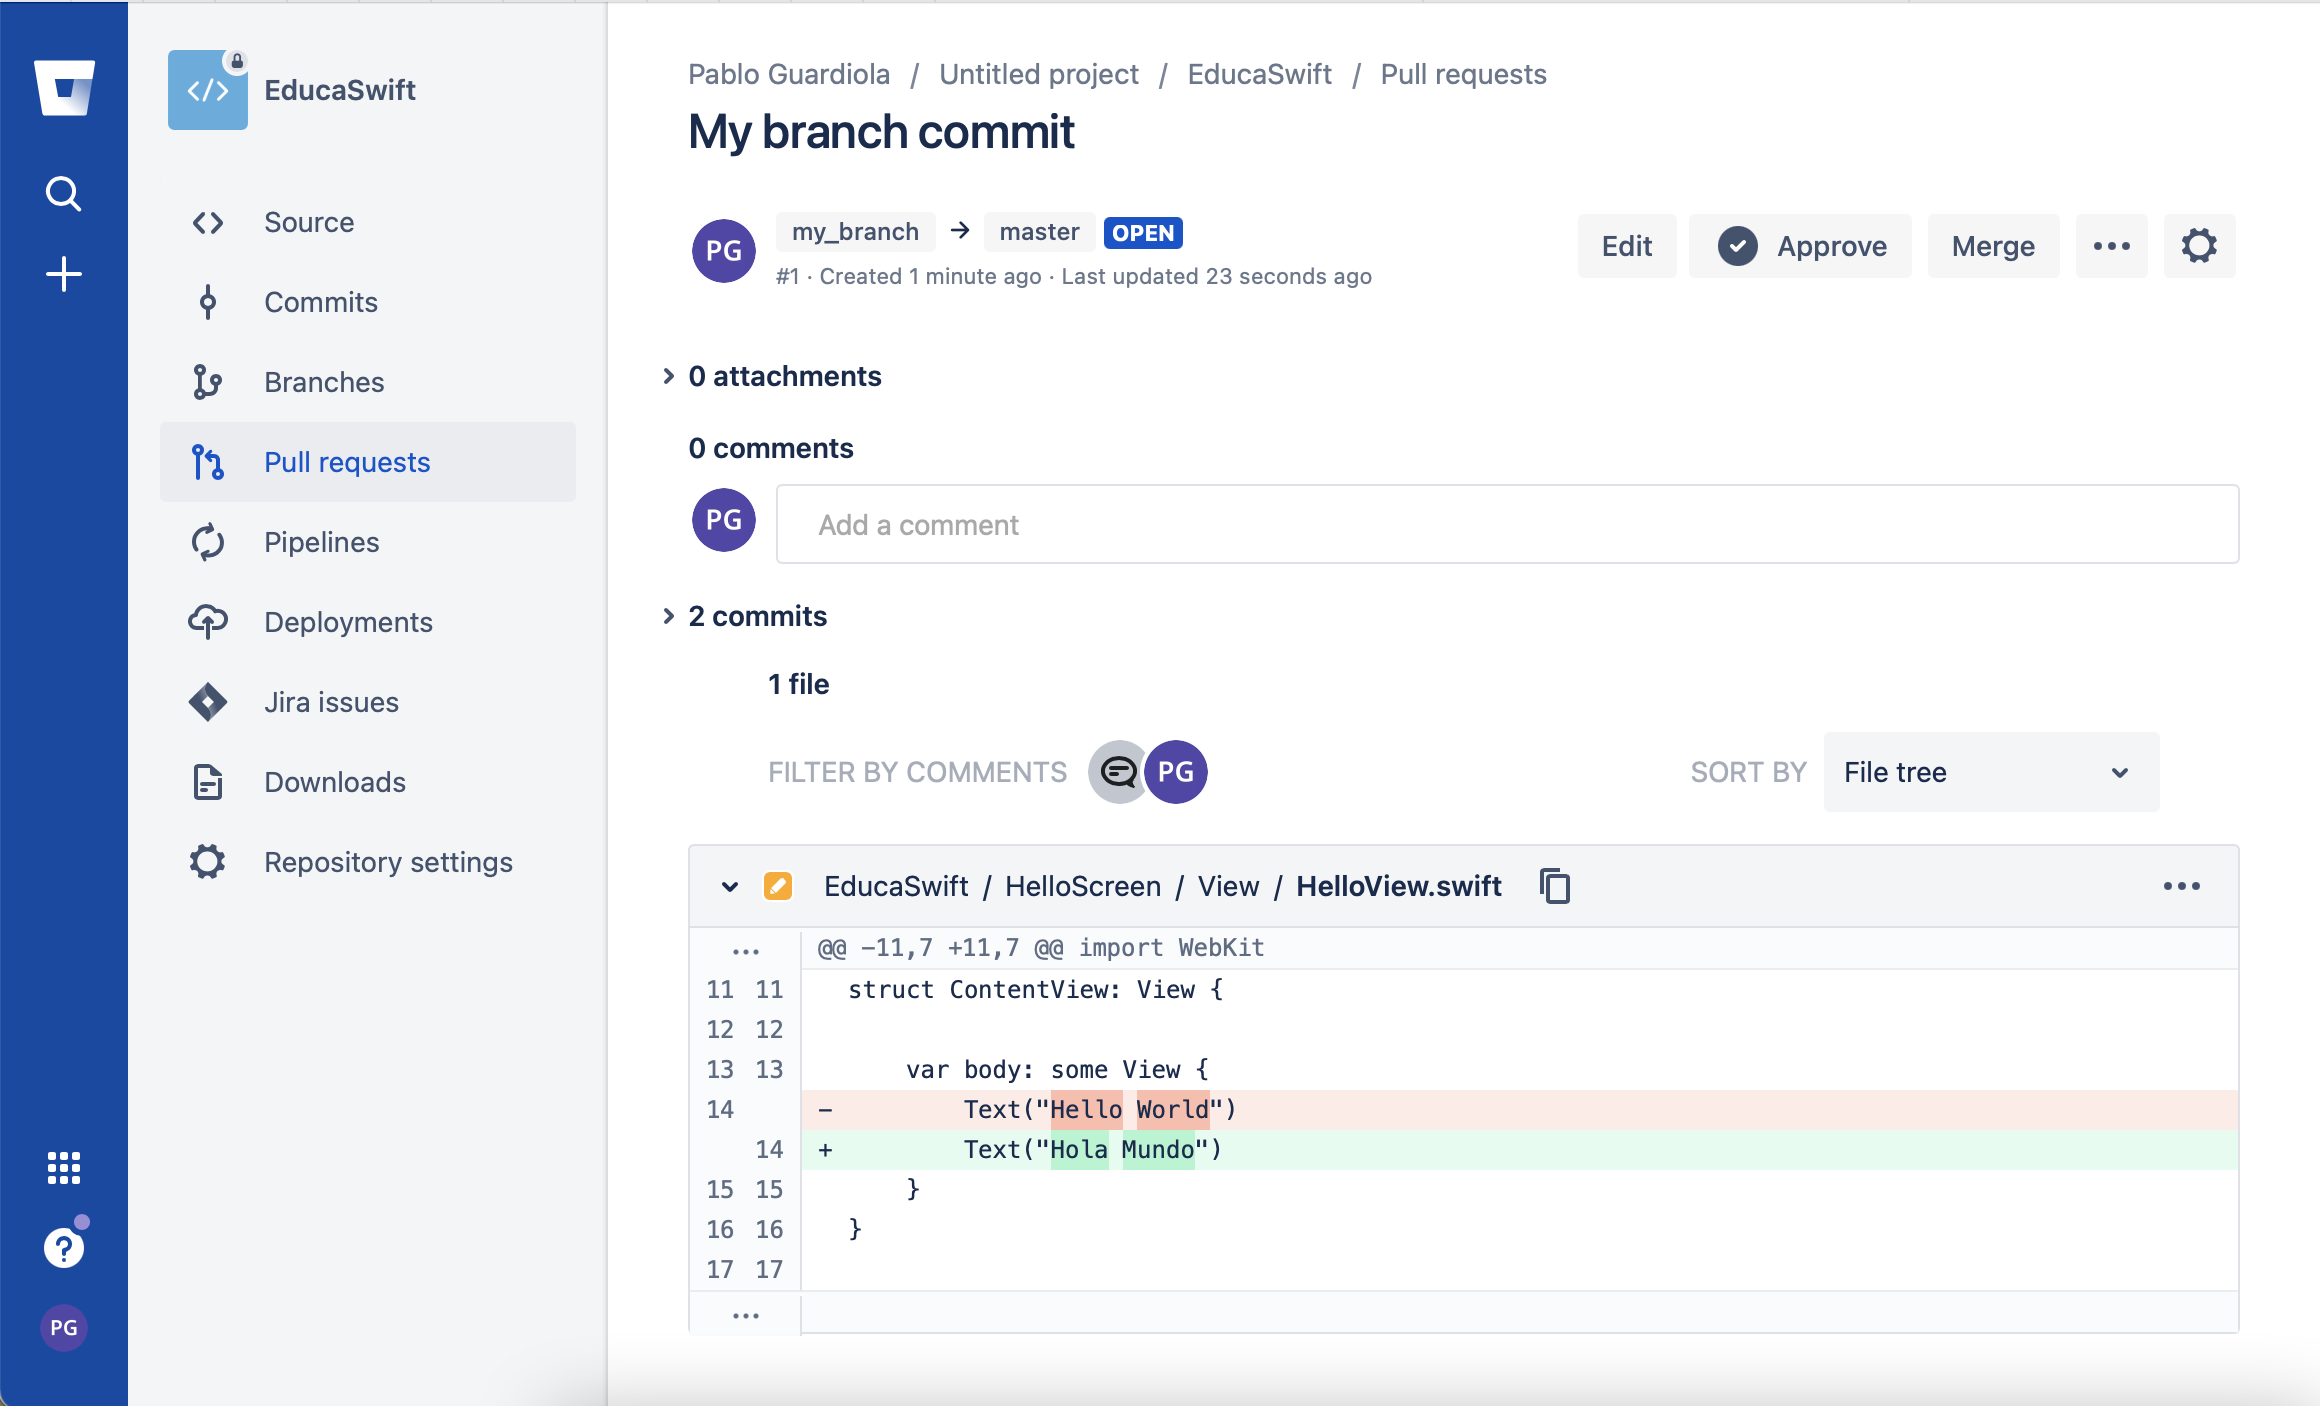Go to Jira issues in repository menu
This screenshot has width=2320, height=1406.
coord(368,702)
